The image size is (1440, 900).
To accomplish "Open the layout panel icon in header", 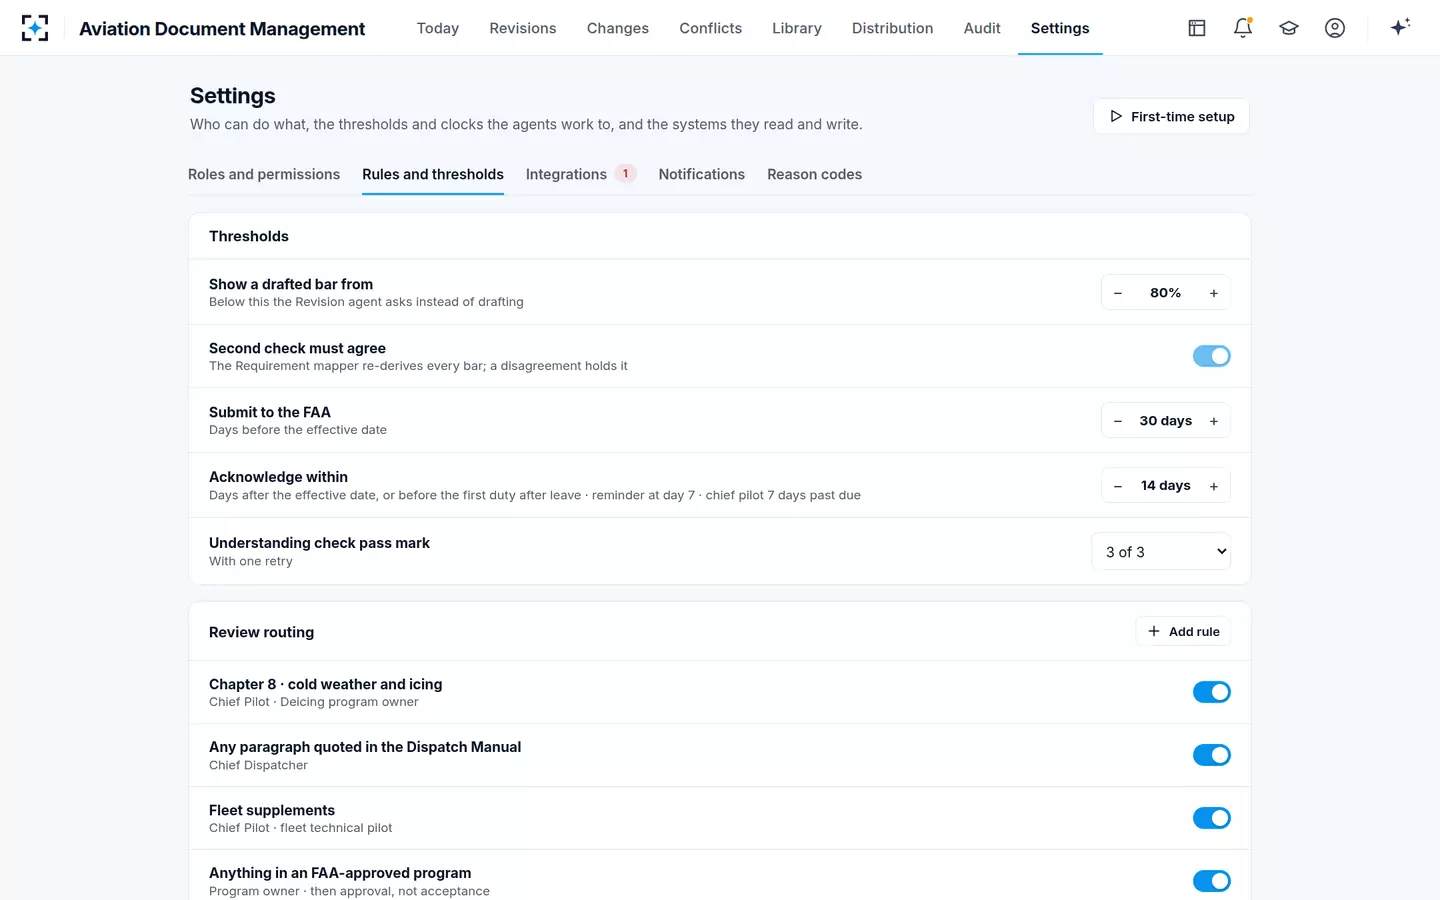I will click(x=1197, y=28).
